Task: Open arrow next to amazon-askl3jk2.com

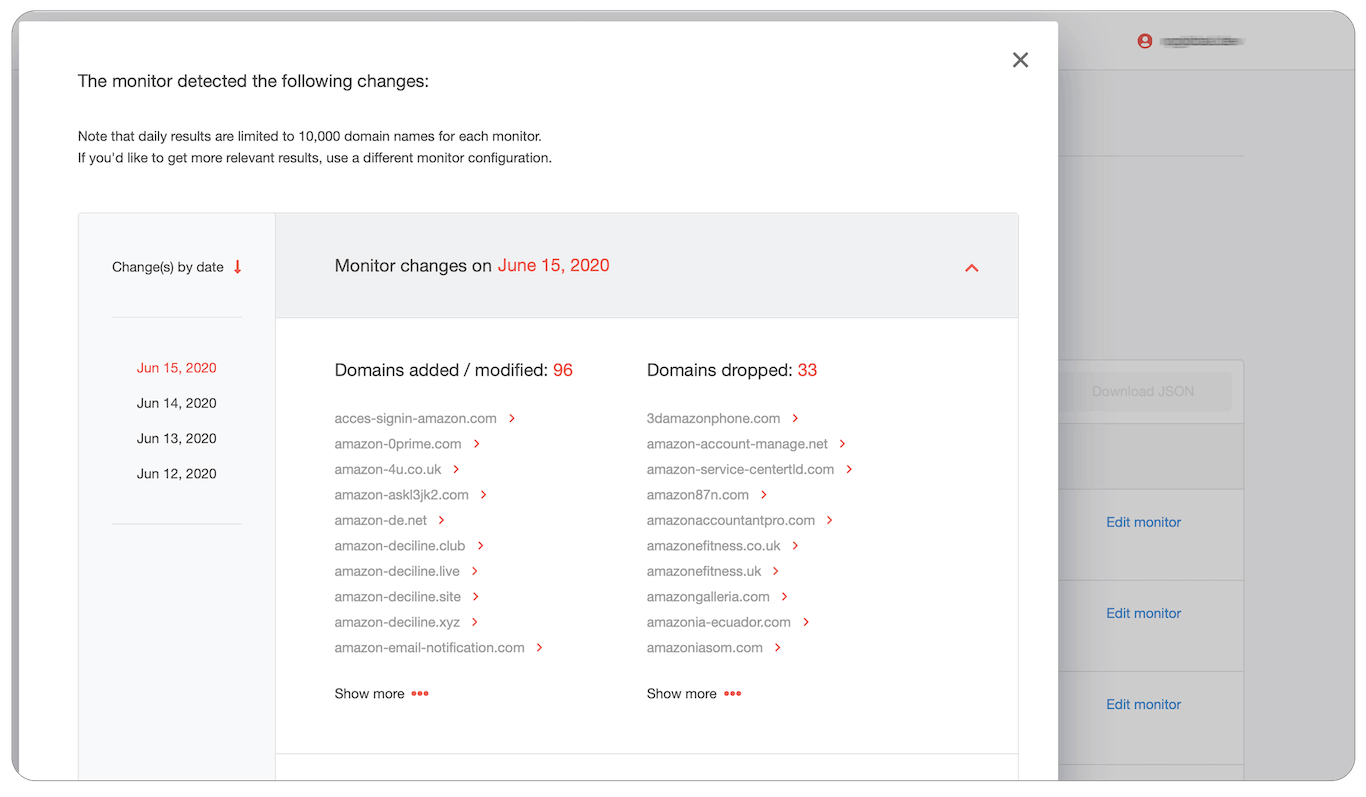Action: coord(484,495)
